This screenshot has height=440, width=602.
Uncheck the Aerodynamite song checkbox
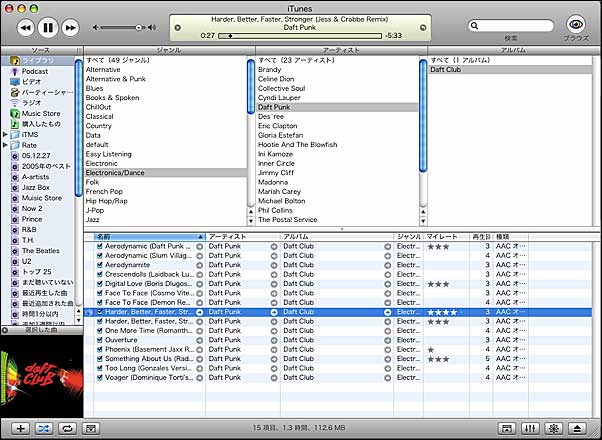pyautogui.click(x=100, y=265)
